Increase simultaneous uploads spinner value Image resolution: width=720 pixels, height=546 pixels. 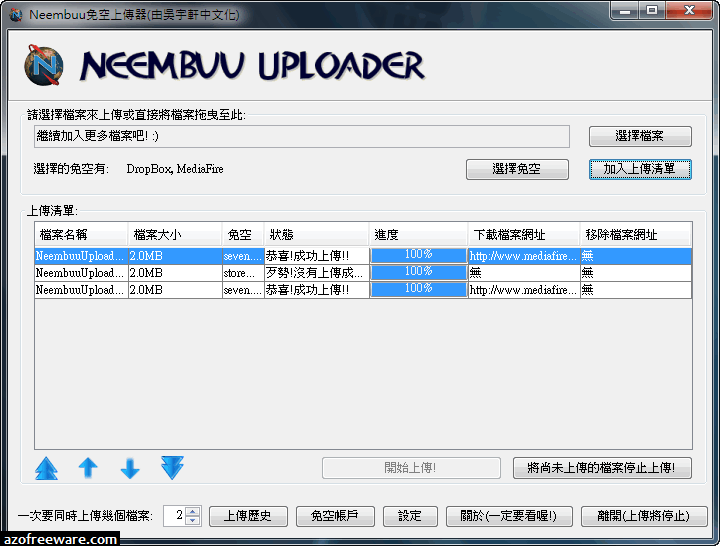point(193,511)
